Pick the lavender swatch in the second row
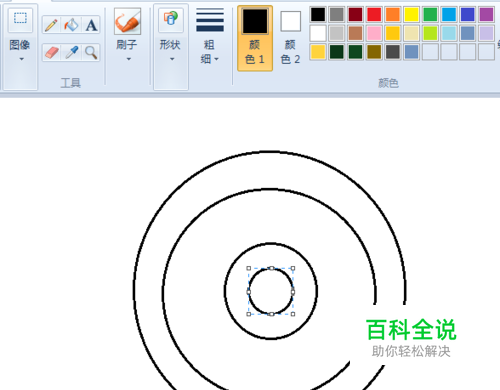500x390 pixels. (486, 33)
